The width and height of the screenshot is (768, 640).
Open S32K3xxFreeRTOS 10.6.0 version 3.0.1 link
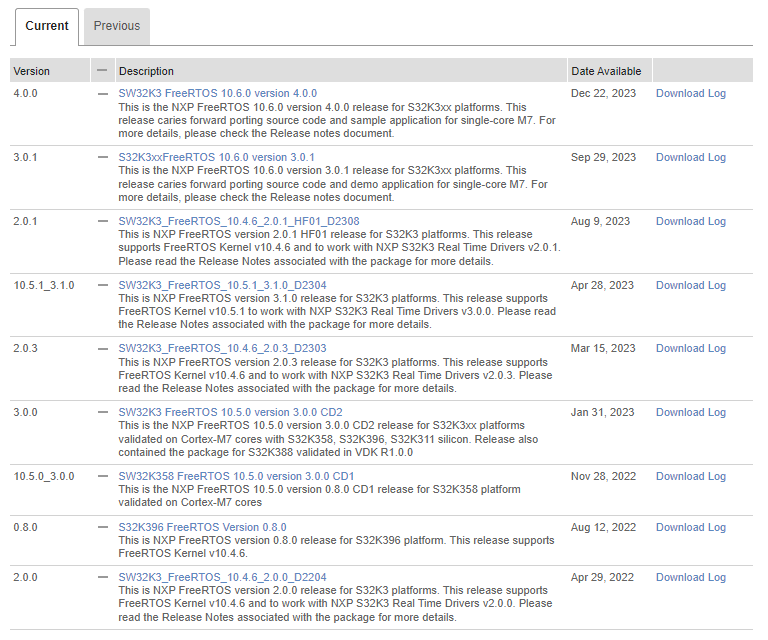pyautogui.click(x=216, y=157)
